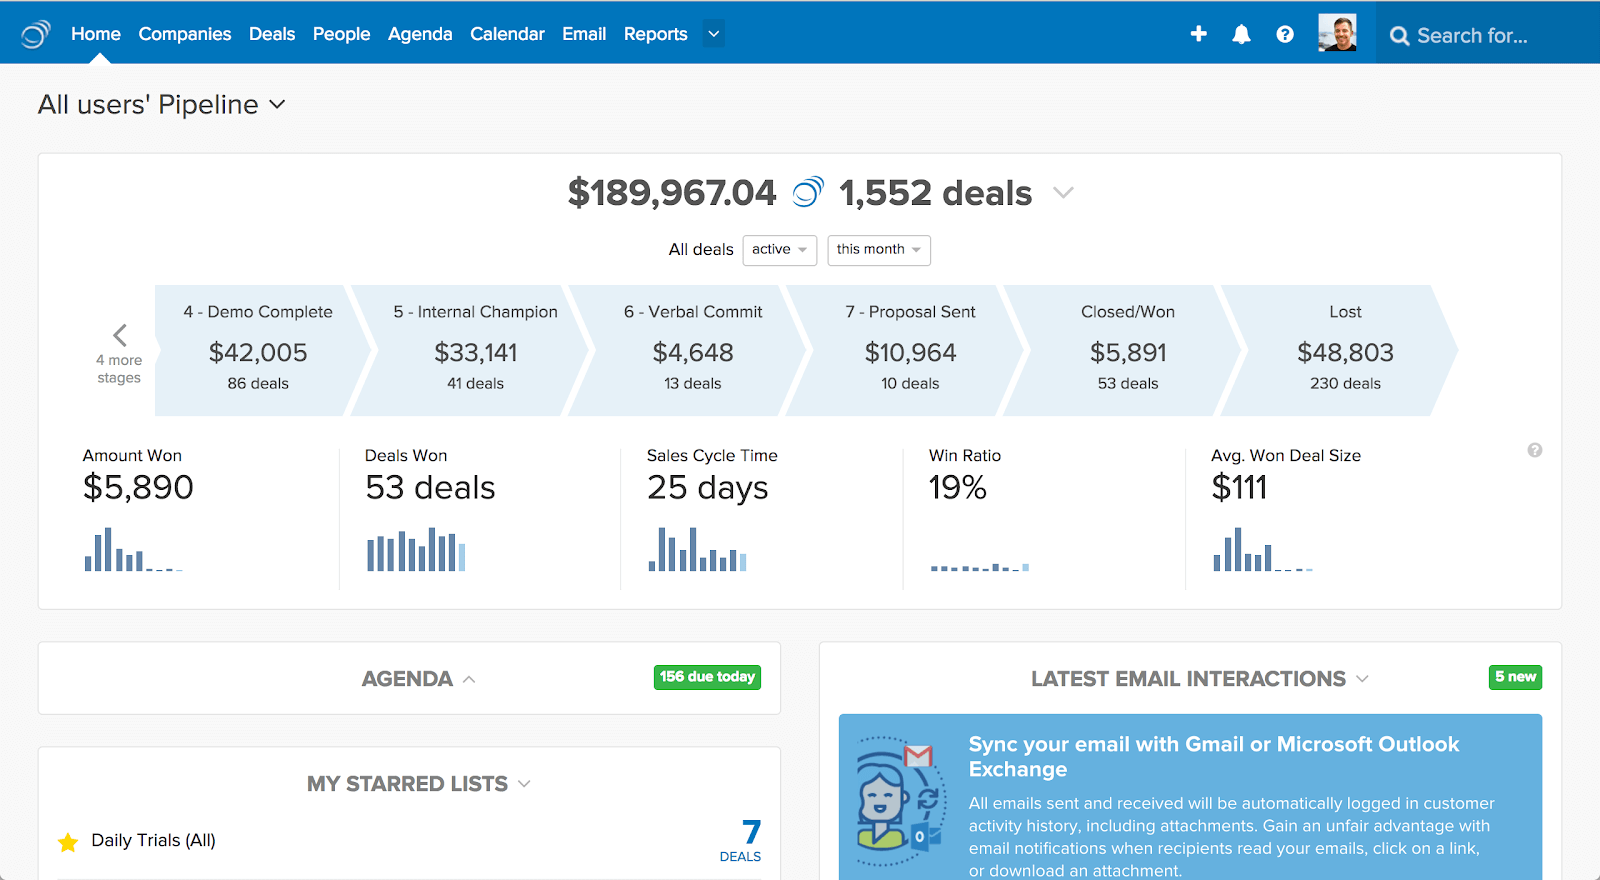1600x880 pixels.
Task: Click the 156 due today badge
Action: pyautogui.click(x=707, y=677)
